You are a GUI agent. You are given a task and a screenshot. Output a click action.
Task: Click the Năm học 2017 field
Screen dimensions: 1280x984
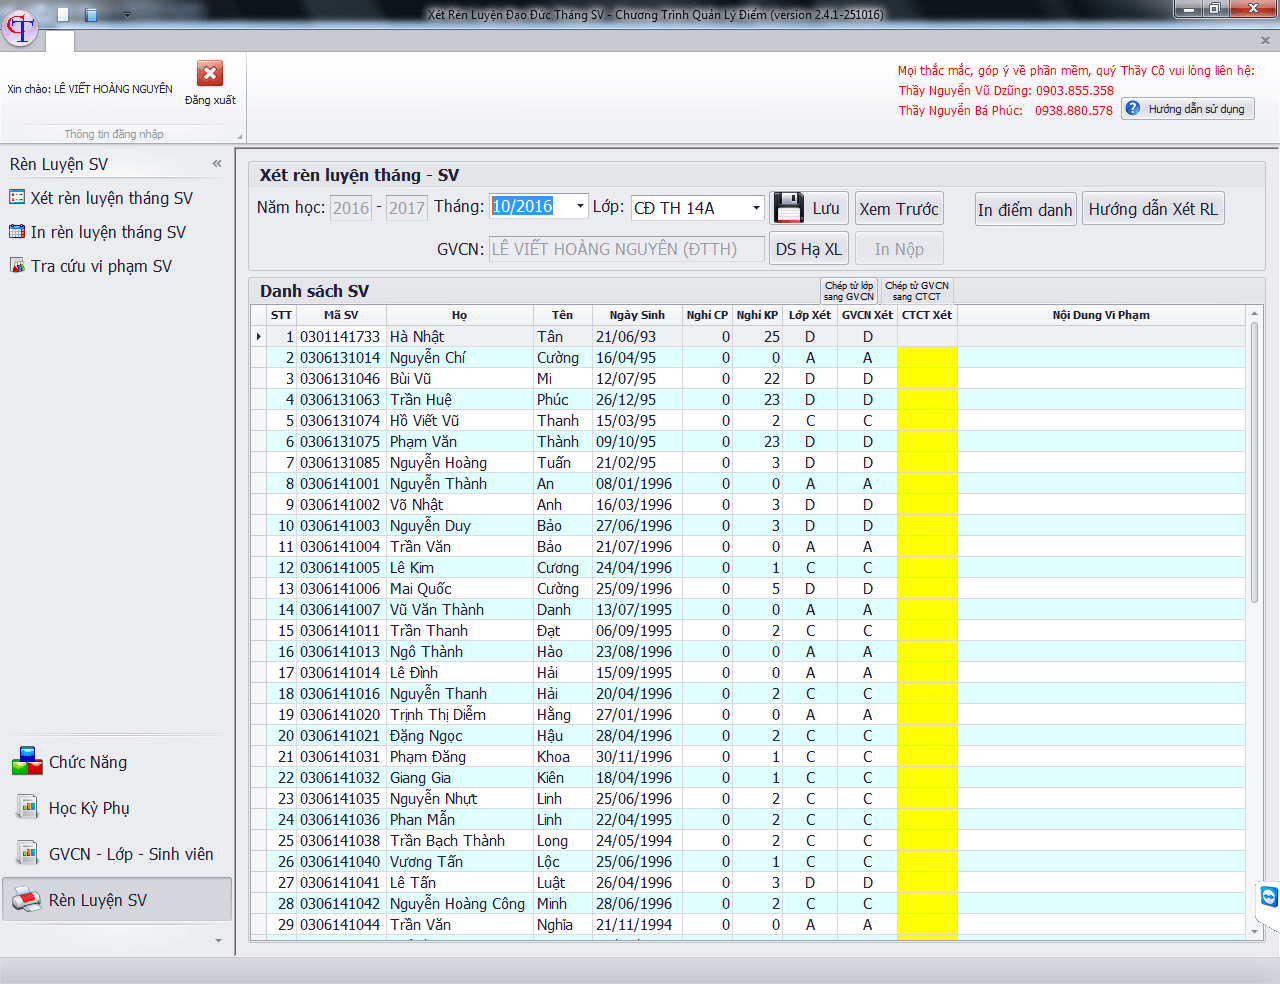pos(407,208)
